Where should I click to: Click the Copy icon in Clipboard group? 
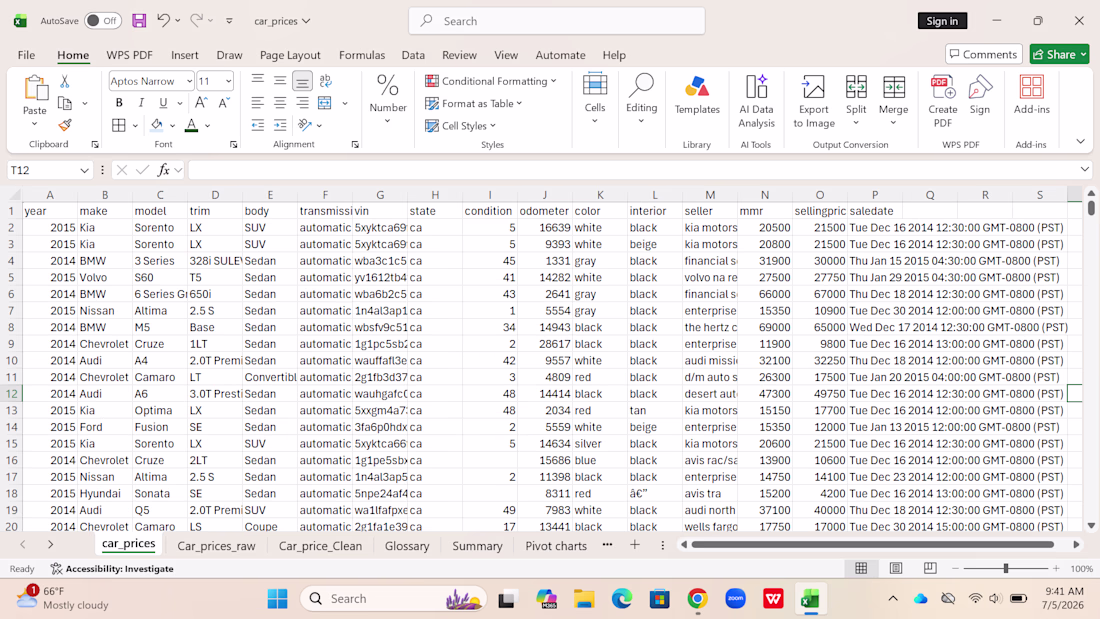[x=65, y=104]
